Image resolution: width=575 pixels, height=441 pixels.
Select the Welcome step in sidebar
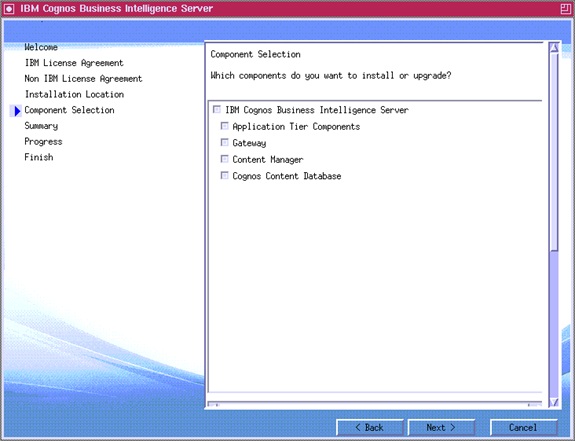[41, 47]
